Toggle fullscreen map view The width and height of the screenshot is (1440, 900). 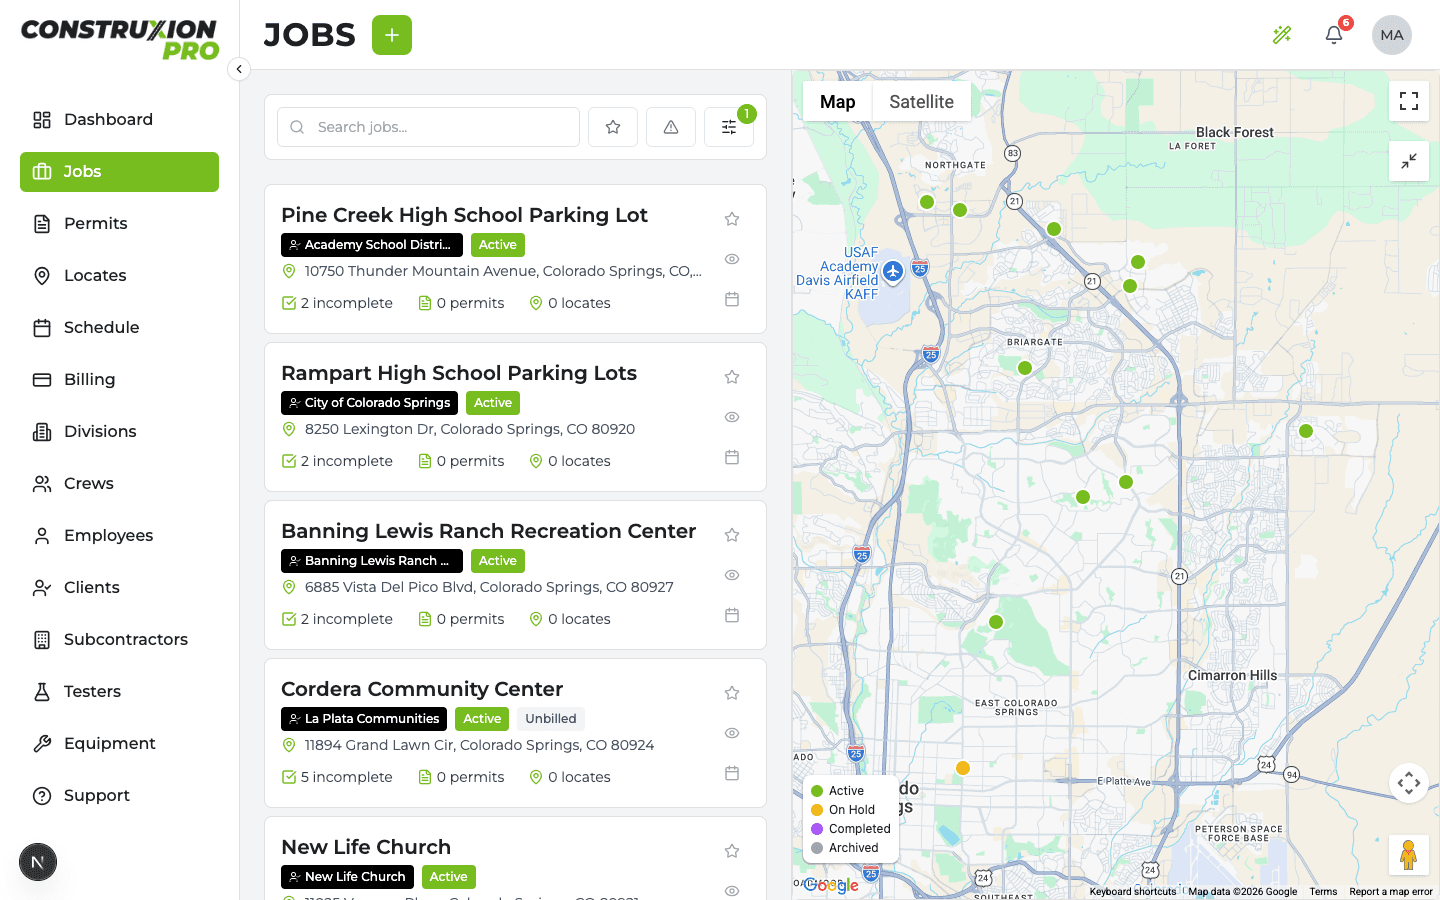pos(1409,101)
